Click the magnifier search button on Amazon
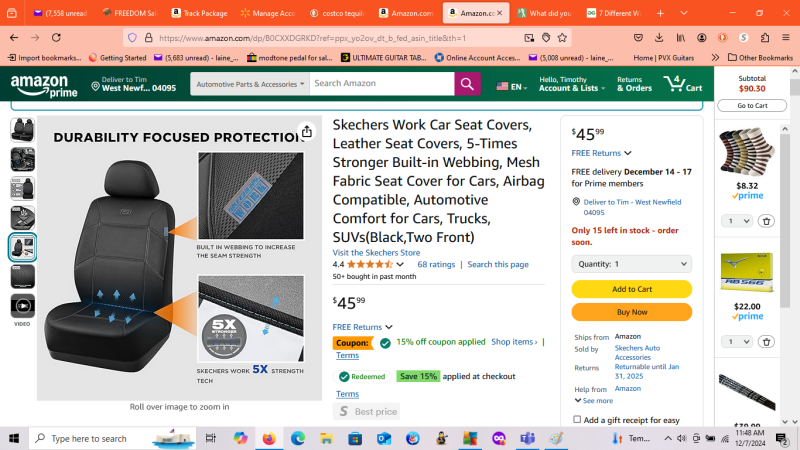This screenshot has width=800, height=450. (467, 84)
